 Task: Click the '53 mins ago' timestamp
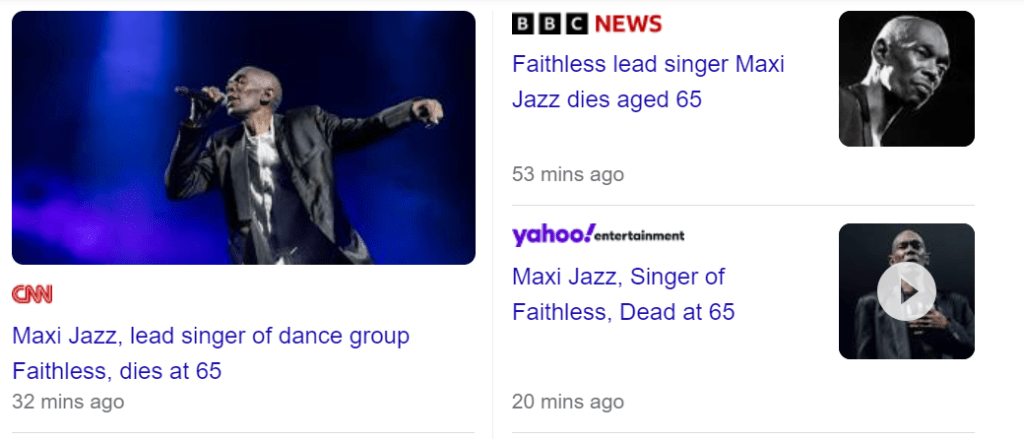tap(567, 174)
